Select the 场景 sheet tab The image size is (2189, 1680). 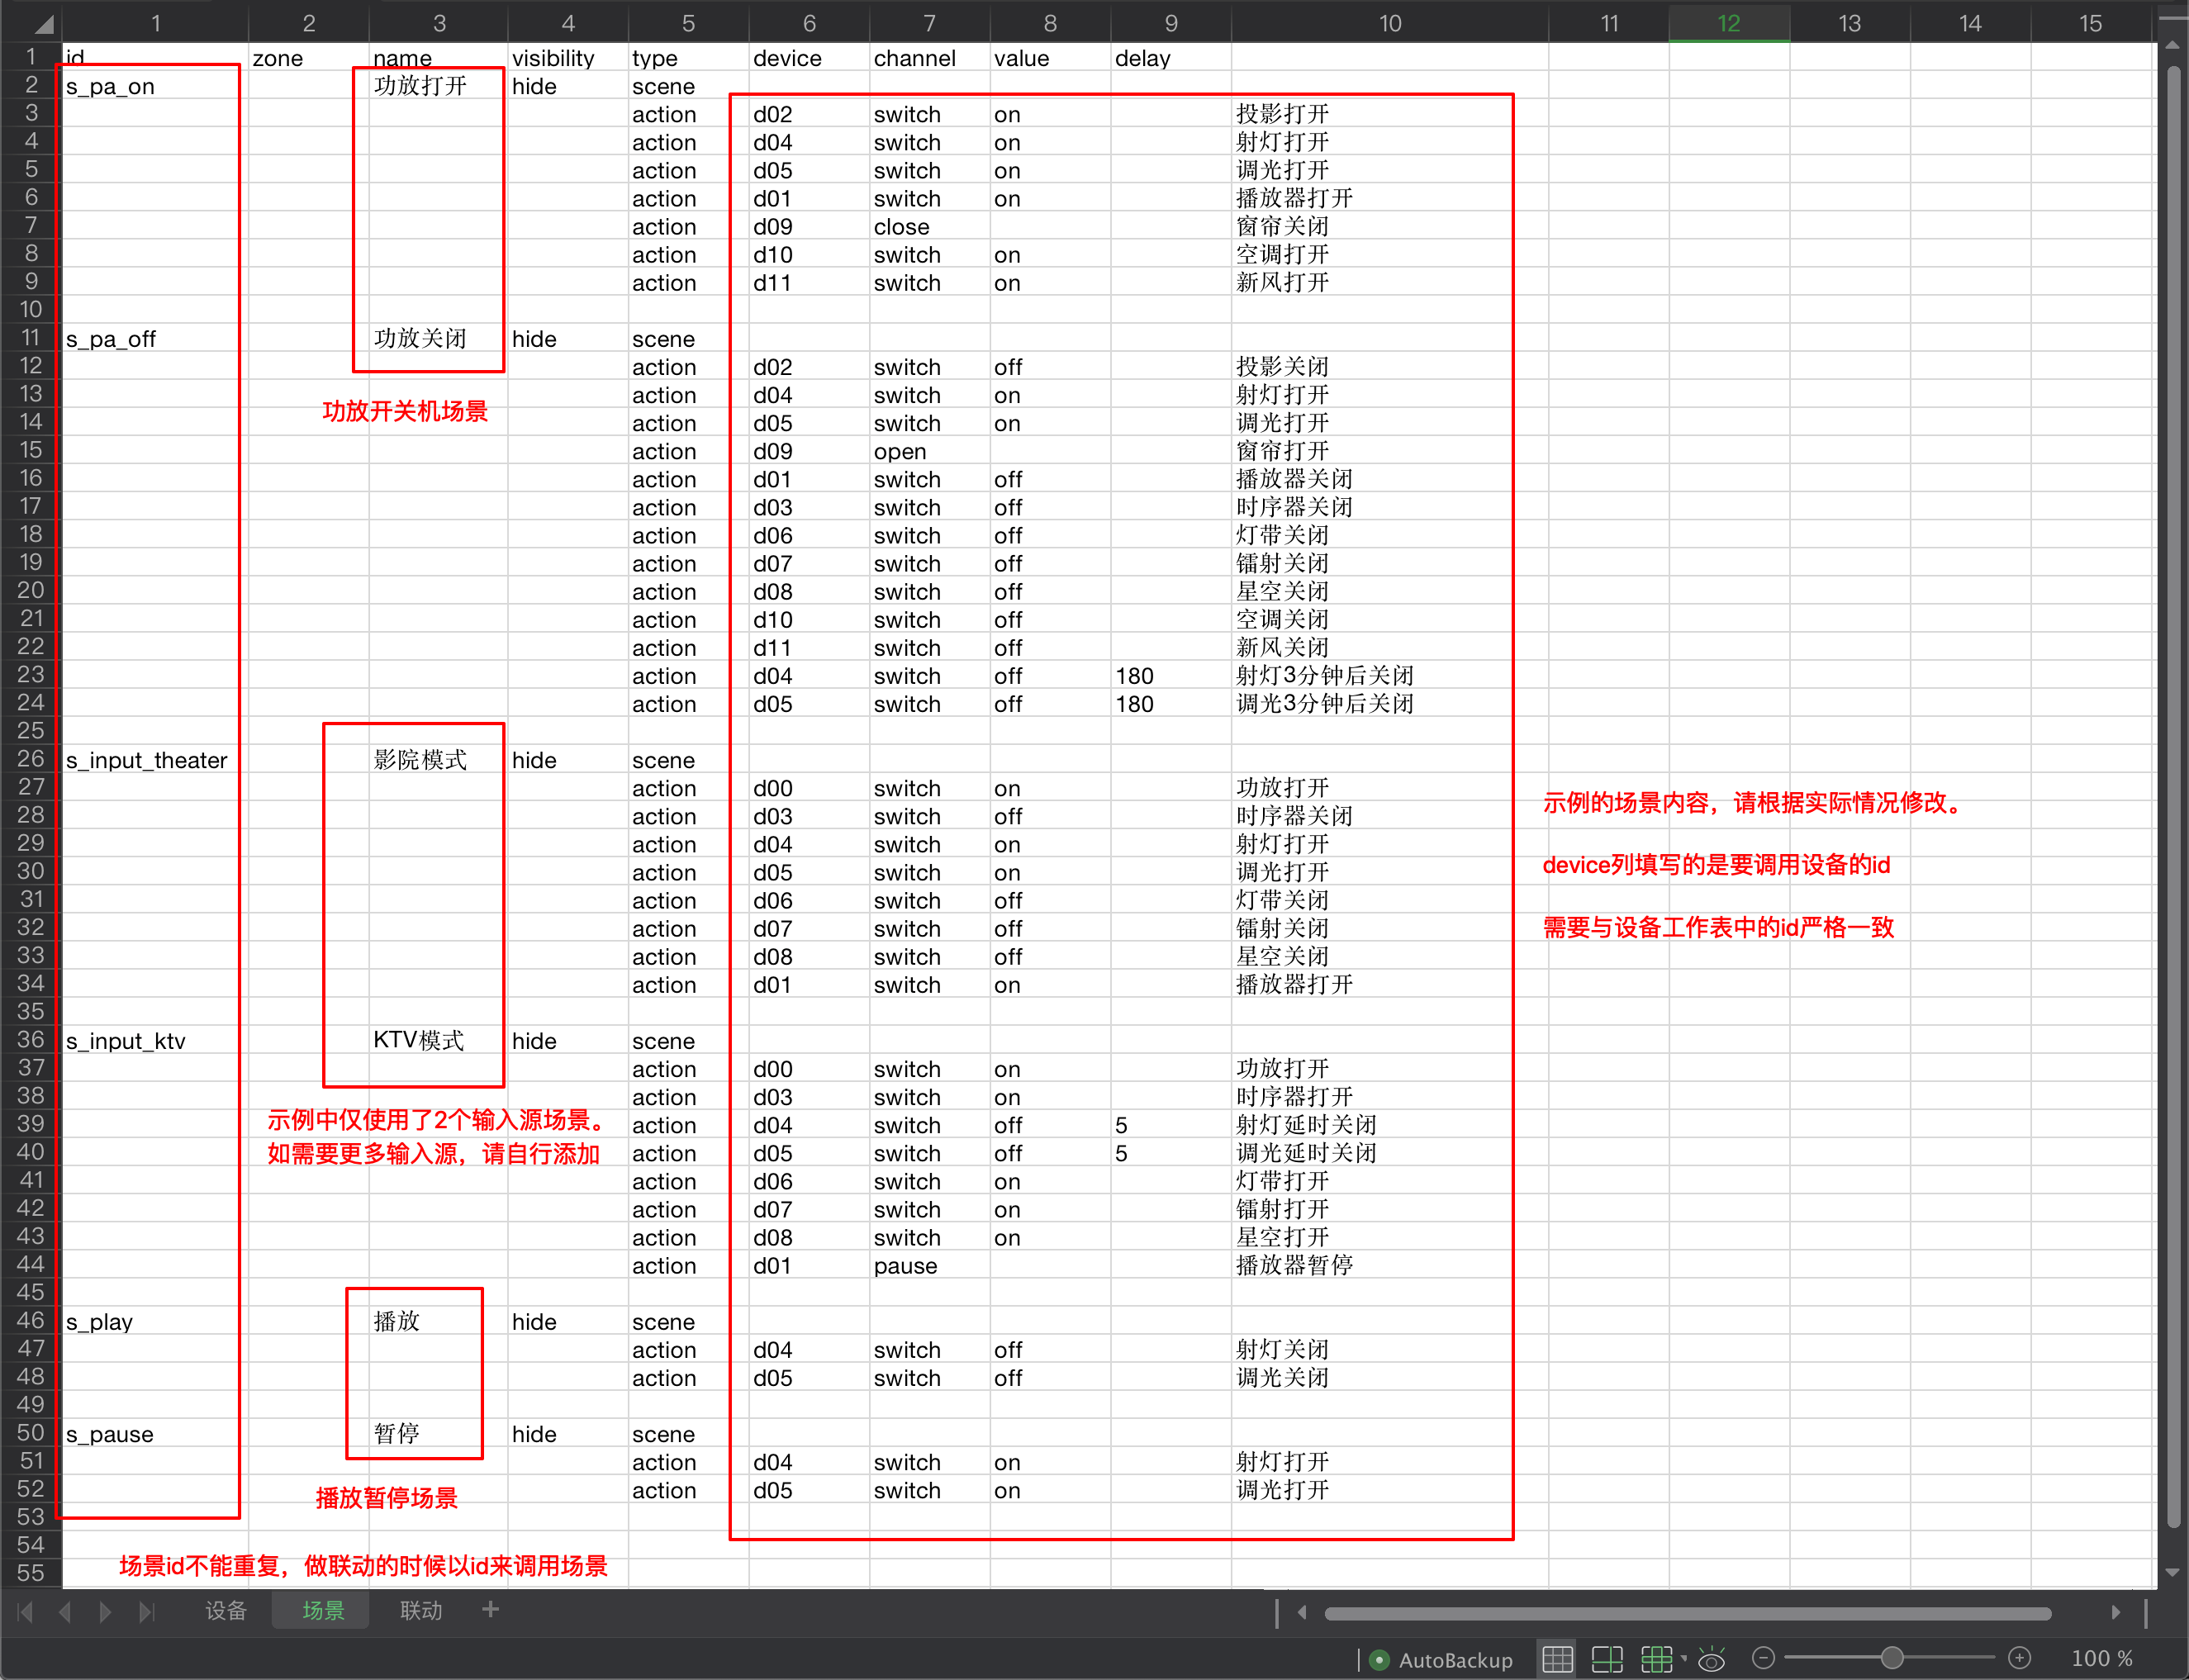[323, 1611]
